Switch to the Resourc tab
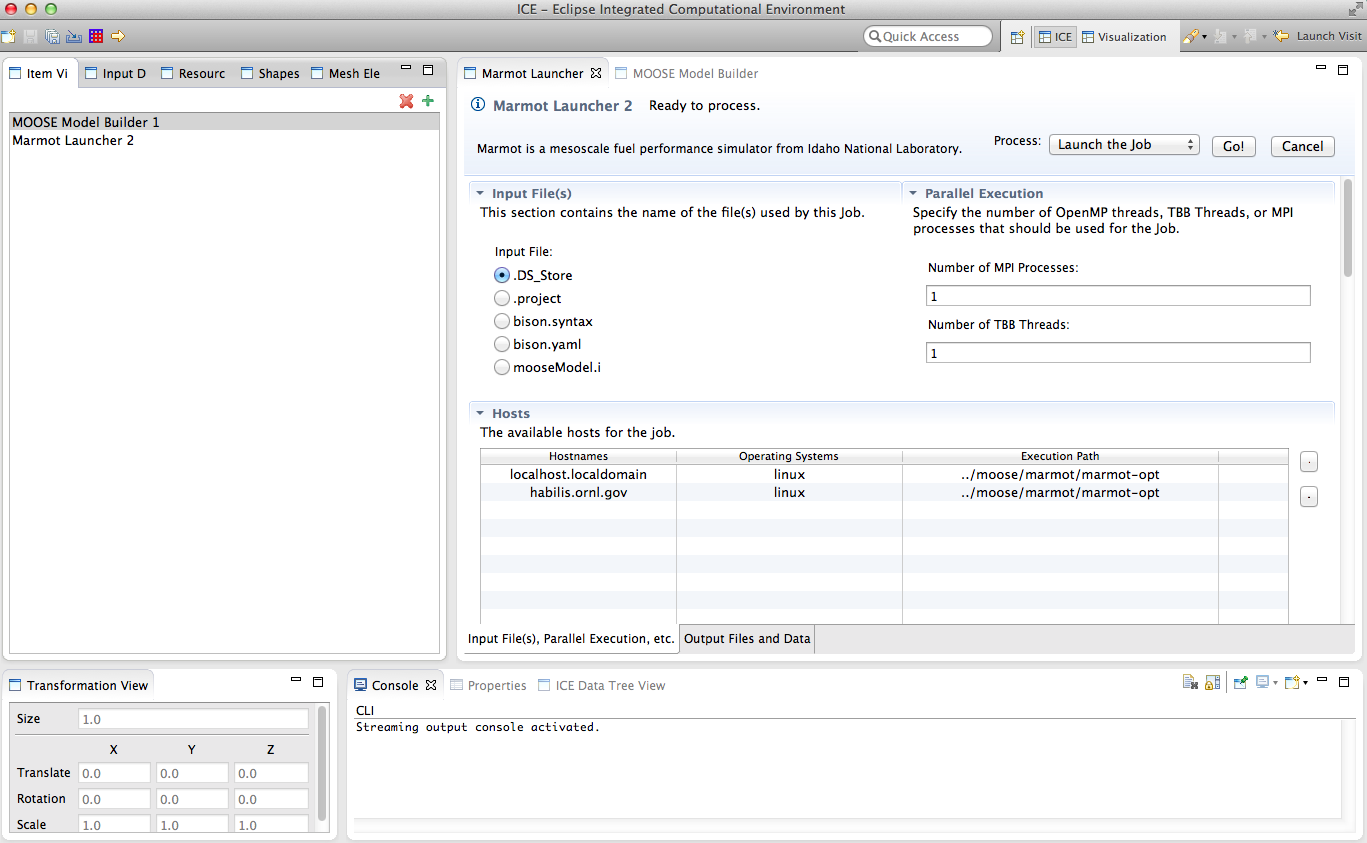The image size is (1367, 843). pos(193,73)
